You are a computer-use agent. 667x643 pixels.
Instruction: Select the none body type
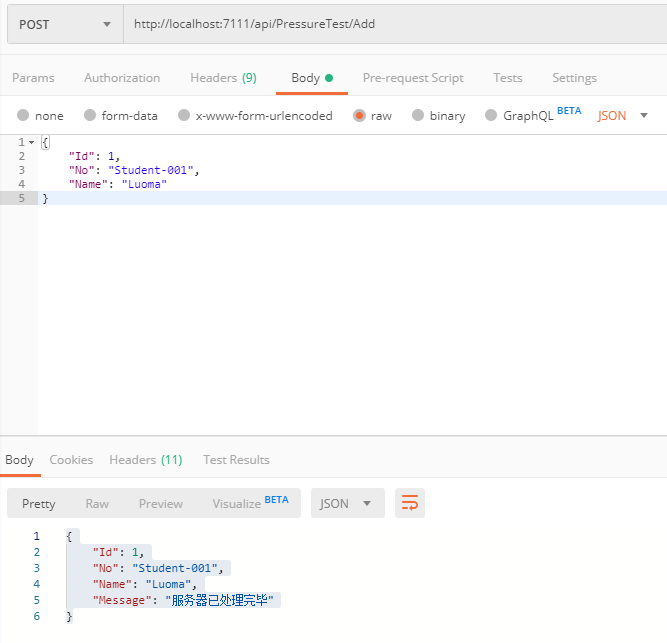coord(40,115)
